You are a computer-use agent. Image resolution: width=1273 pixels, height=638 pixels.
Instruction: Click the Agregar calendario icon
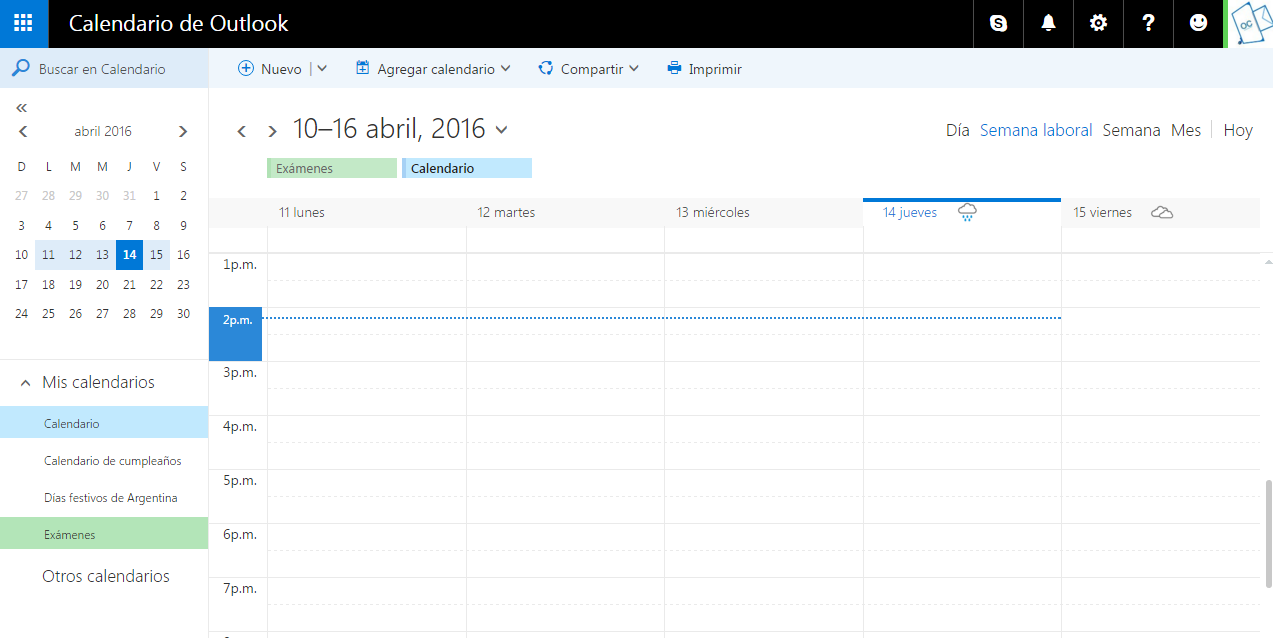click(363, 68)
